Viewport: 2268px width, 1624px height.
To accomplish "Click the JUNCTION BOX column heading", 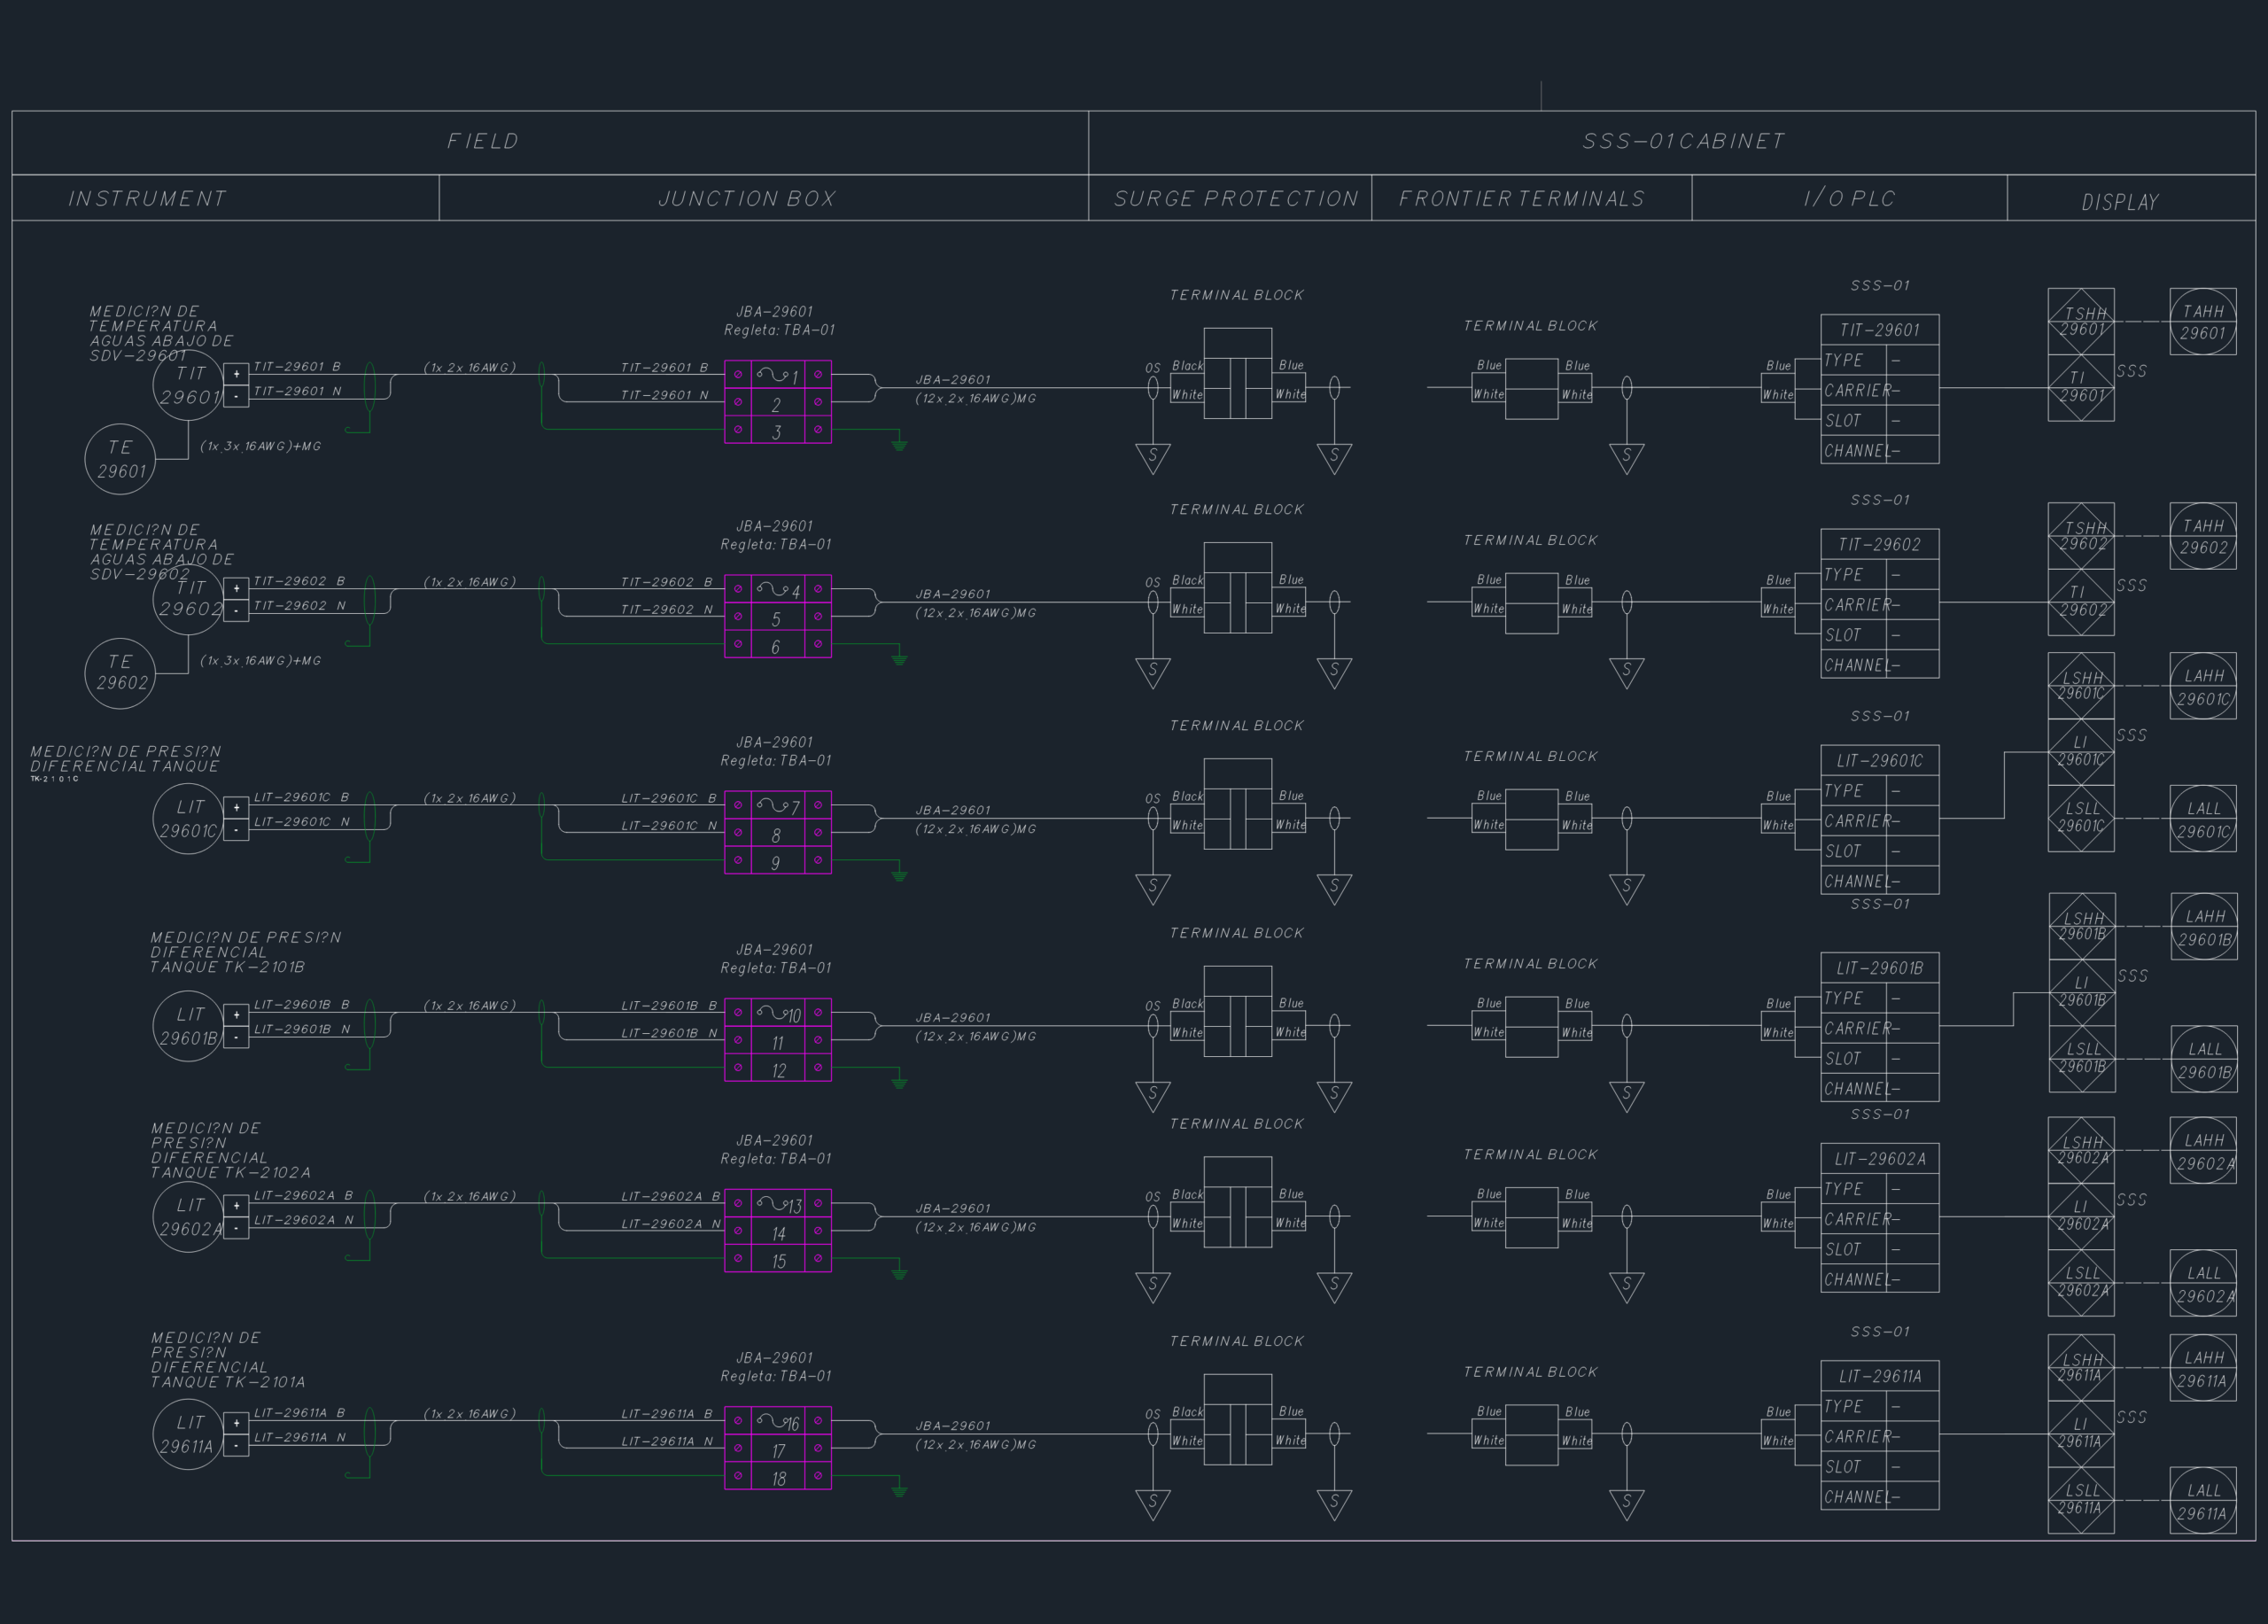I will click(x=747, y=199).
